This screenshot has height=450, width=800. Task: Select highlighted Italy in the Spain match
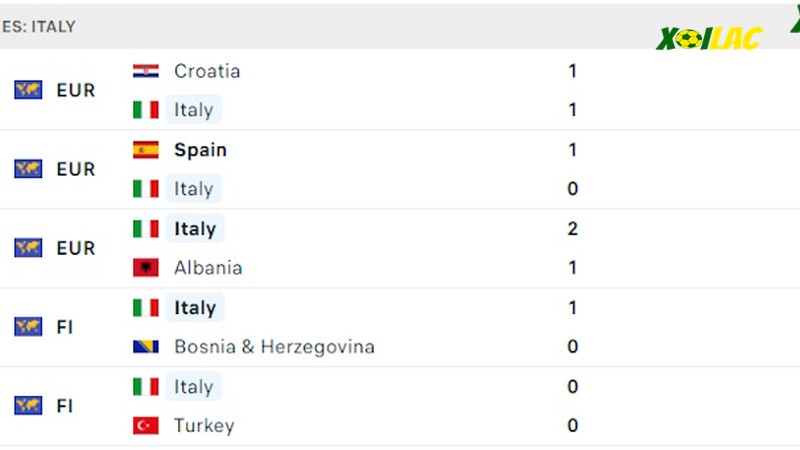[x=193, y=189]
